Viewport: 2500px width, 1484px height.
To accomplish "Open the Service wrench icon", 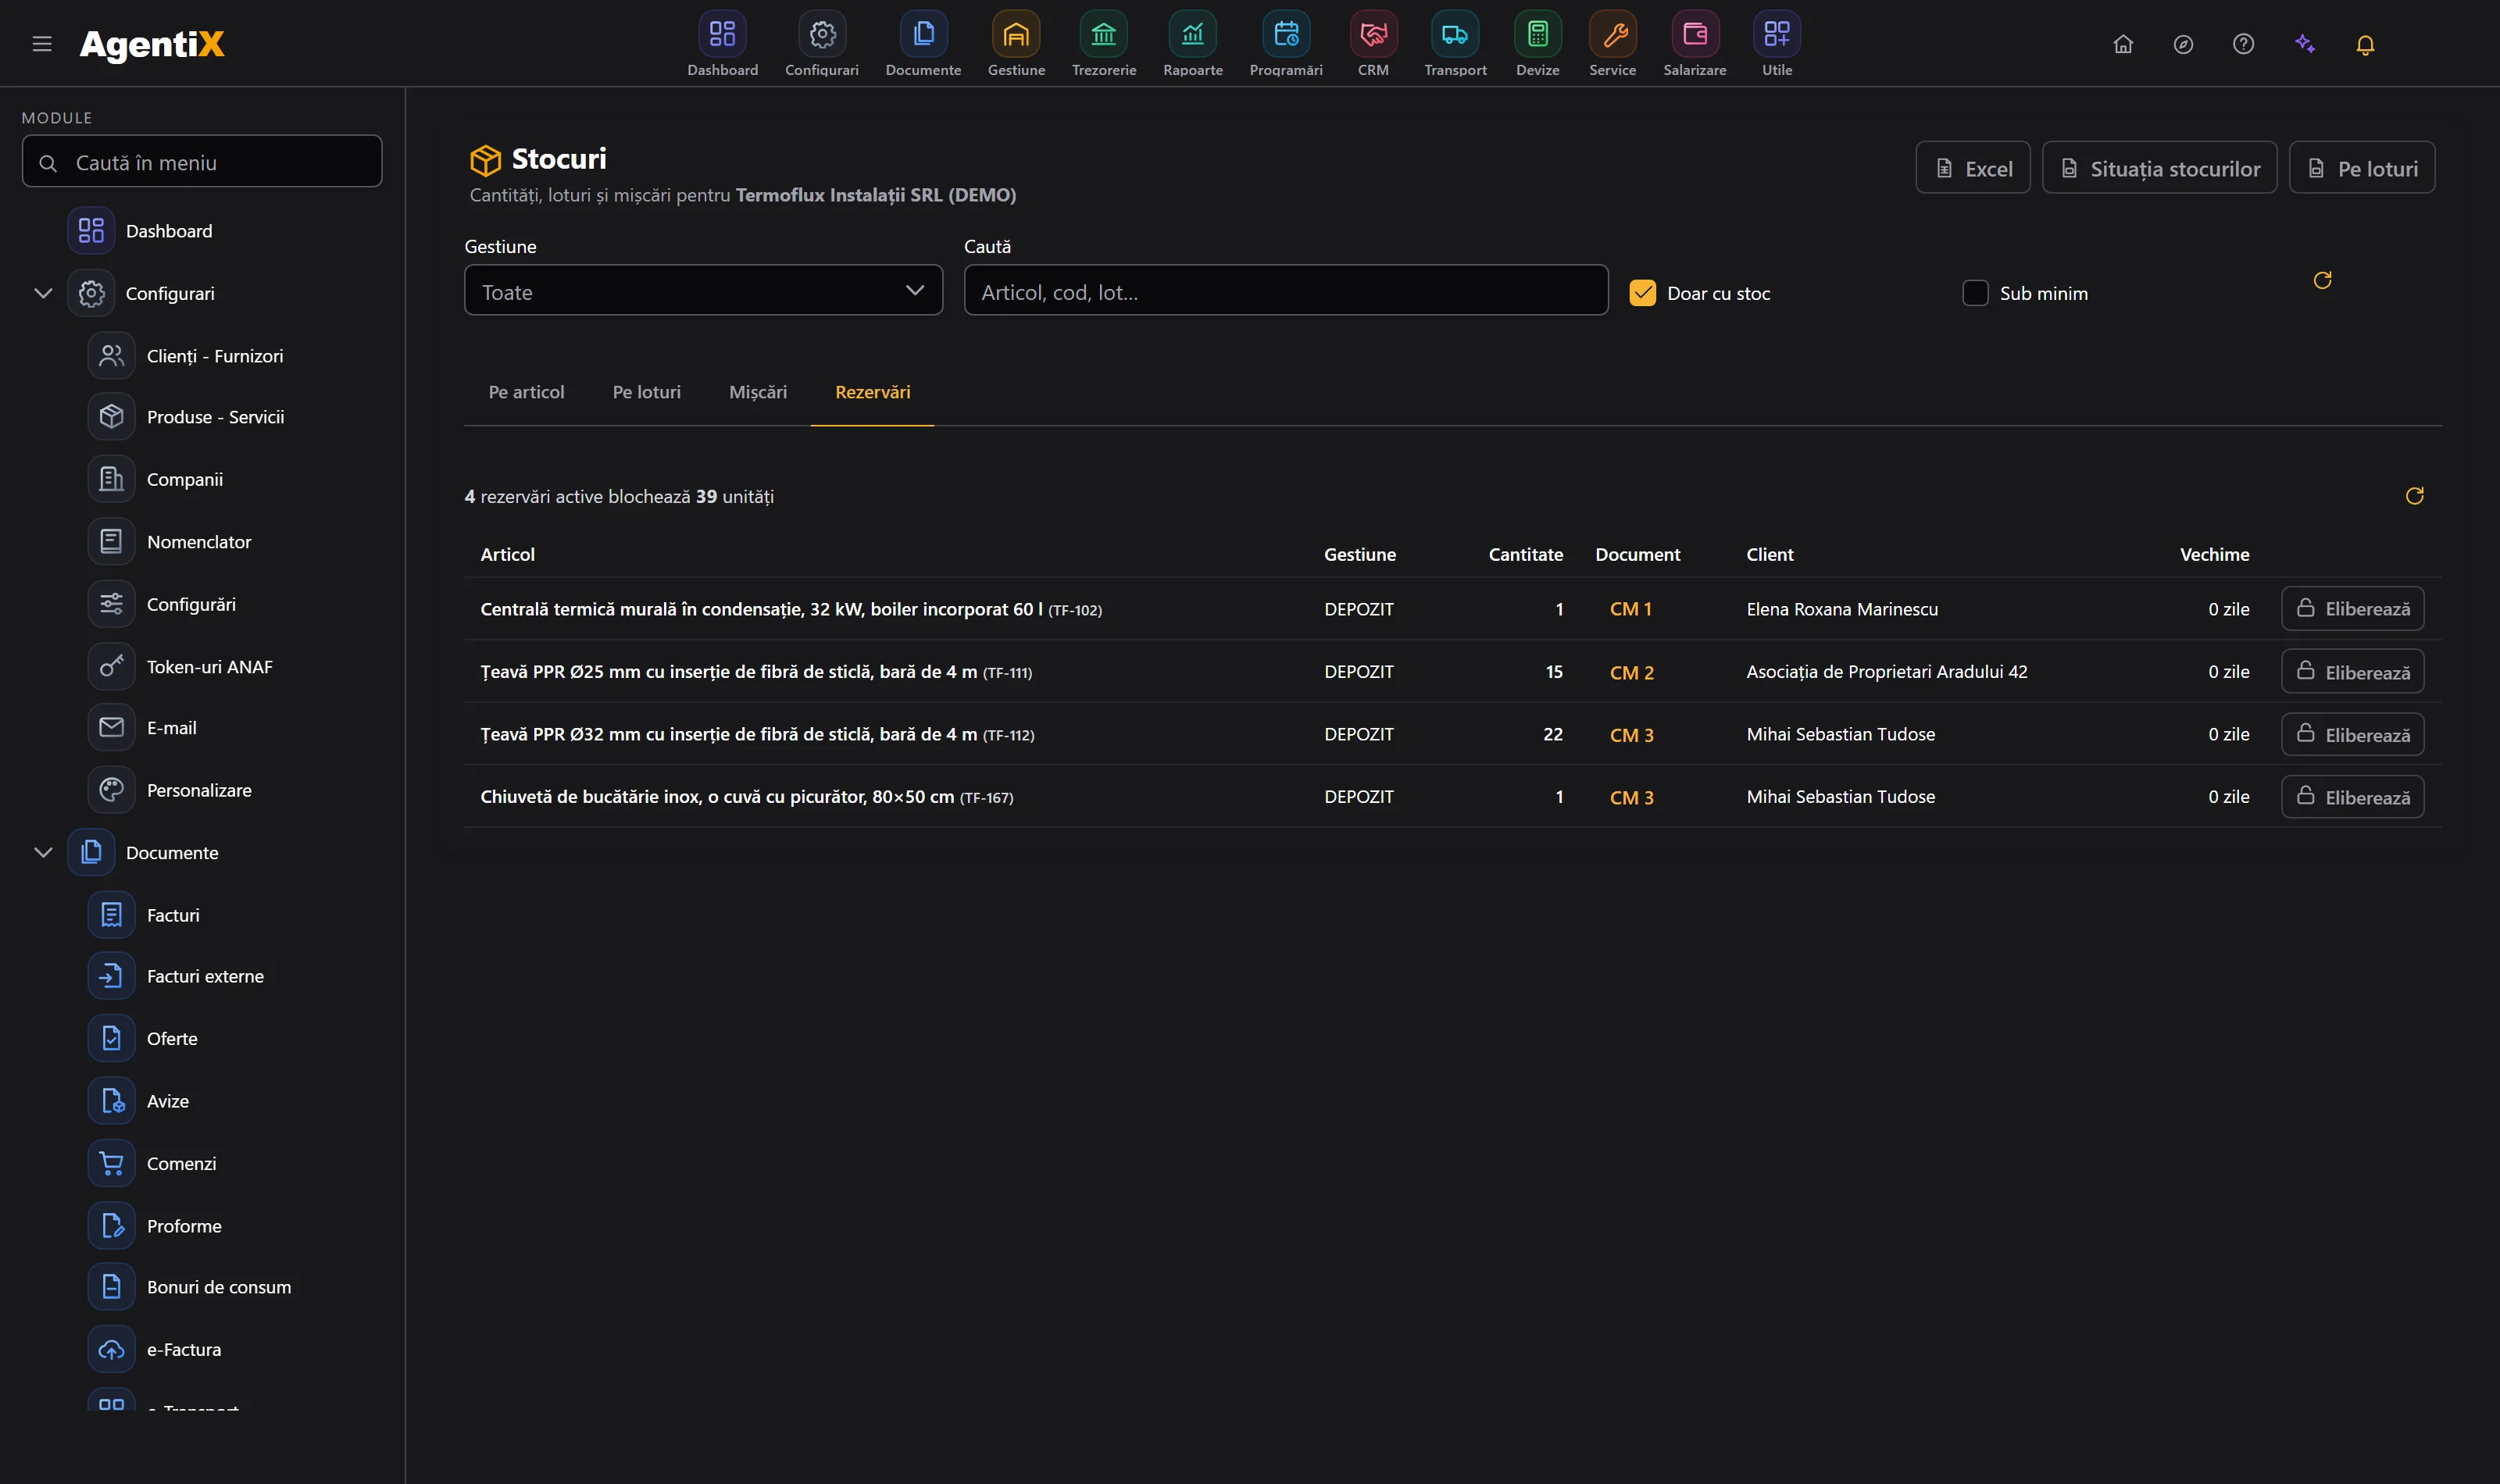I will (1613, 35).
